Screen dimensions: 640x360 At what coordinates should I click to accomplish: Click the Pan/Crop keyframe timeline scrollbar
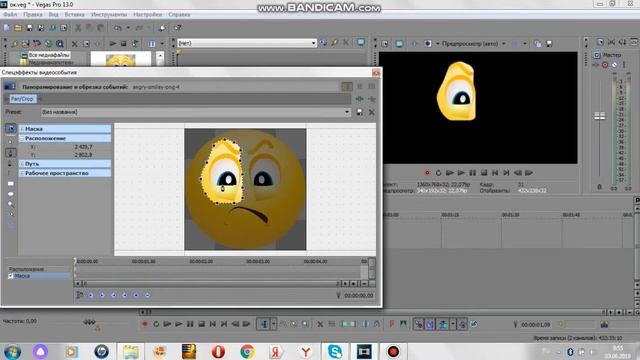click(210, 283)
